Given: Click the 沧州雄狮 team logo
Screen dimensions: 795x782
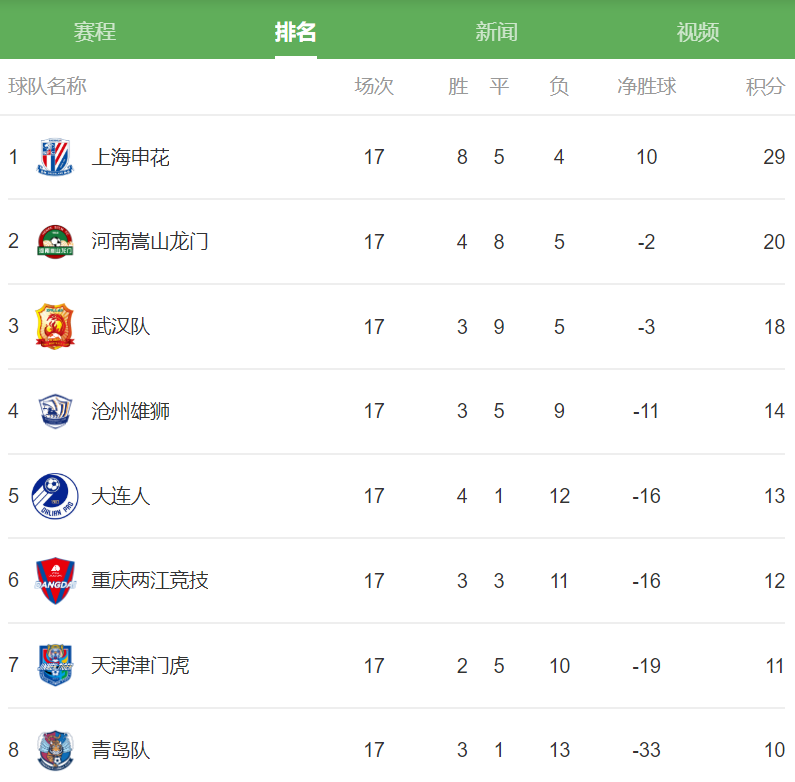Looking at the screenshot, I should point(55,411).
